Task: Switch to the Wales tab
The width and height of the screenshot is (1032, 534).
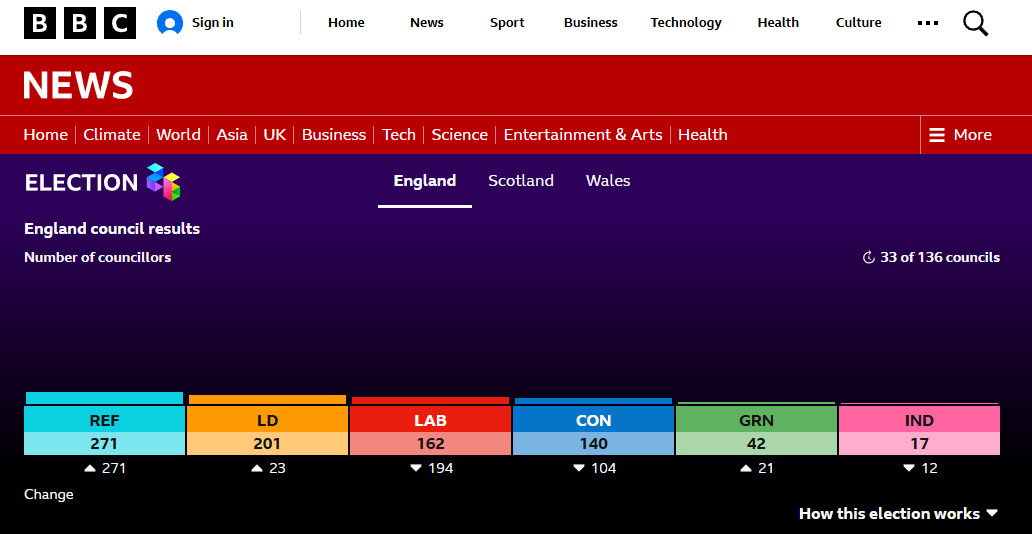Action: point(608,180)
